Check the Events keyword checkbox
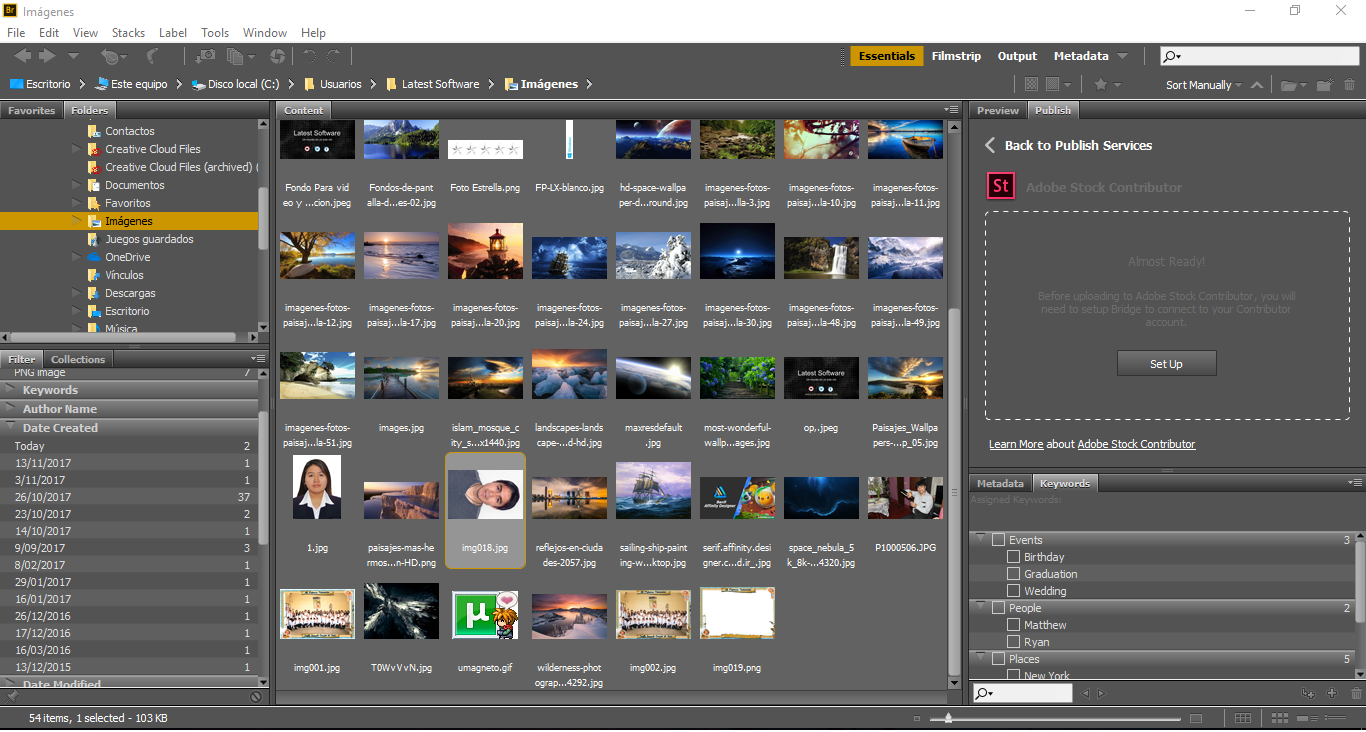Screen dimensions: 1366x732 (x=998, y=540)
